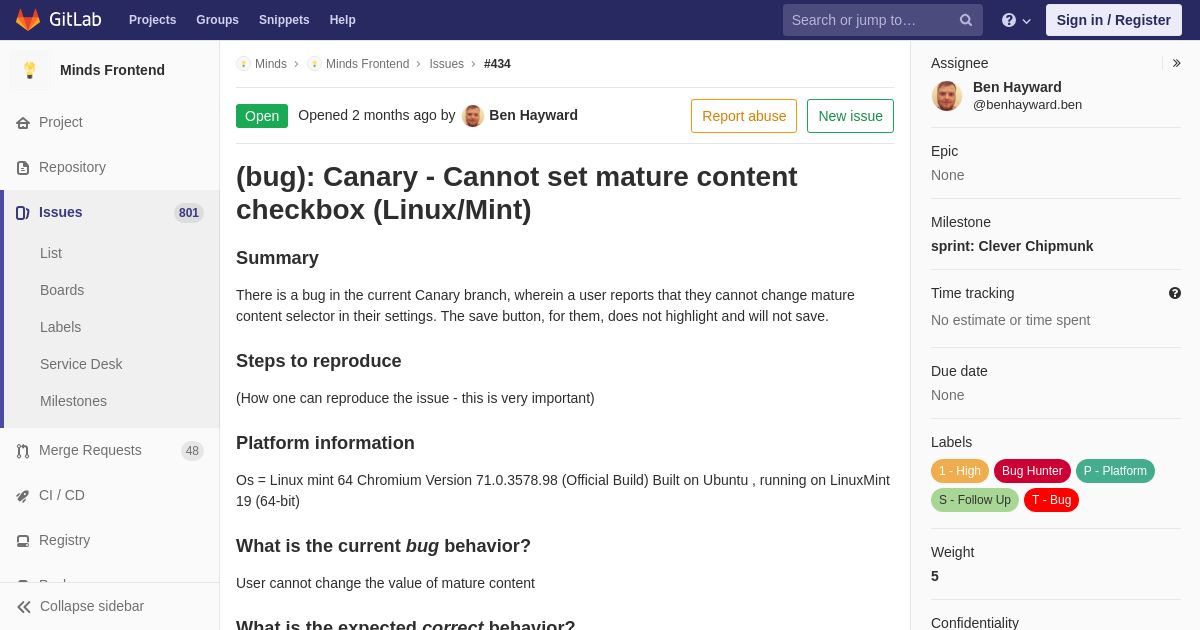Click the Merge Requests icon
The height and width of the screenshot is (630, 1200).
click(23, 451)
